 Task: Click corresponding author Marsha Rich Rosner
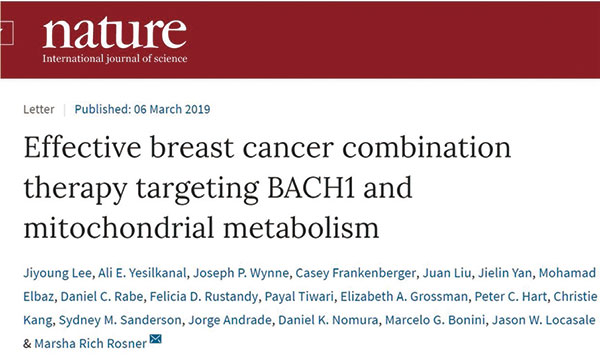[x=90, y=343]
